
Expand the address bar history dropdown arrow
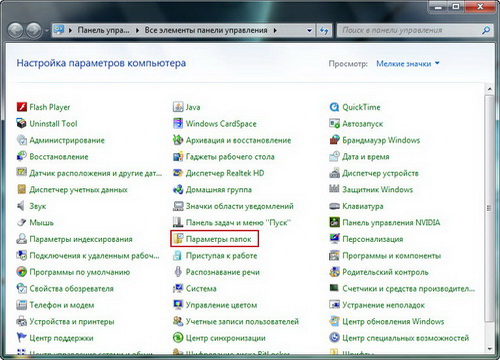click(x=310, y=30)
